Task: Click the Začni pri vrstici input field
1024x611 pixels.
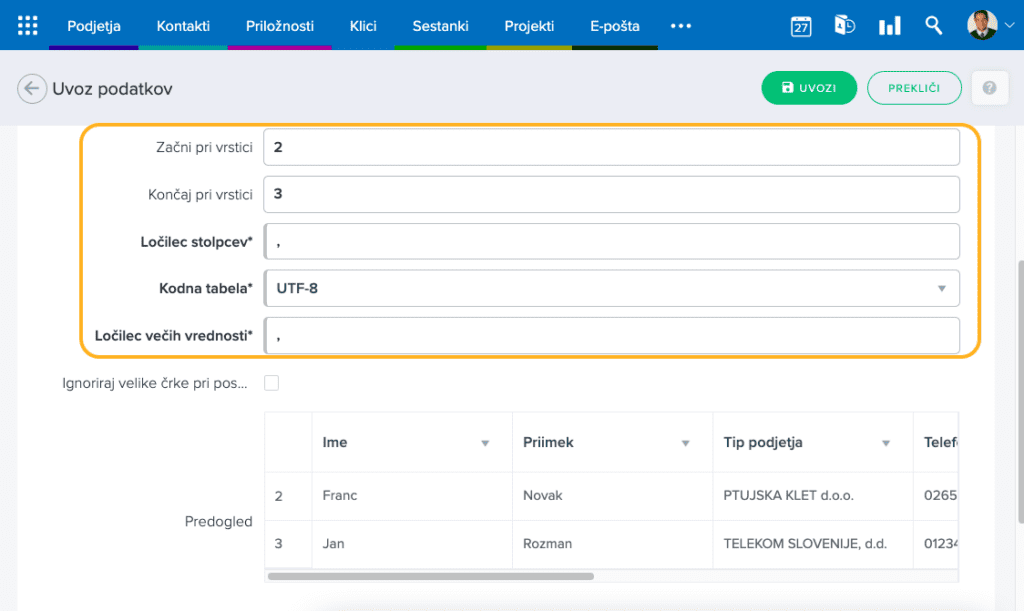Action: coord(610,147)
